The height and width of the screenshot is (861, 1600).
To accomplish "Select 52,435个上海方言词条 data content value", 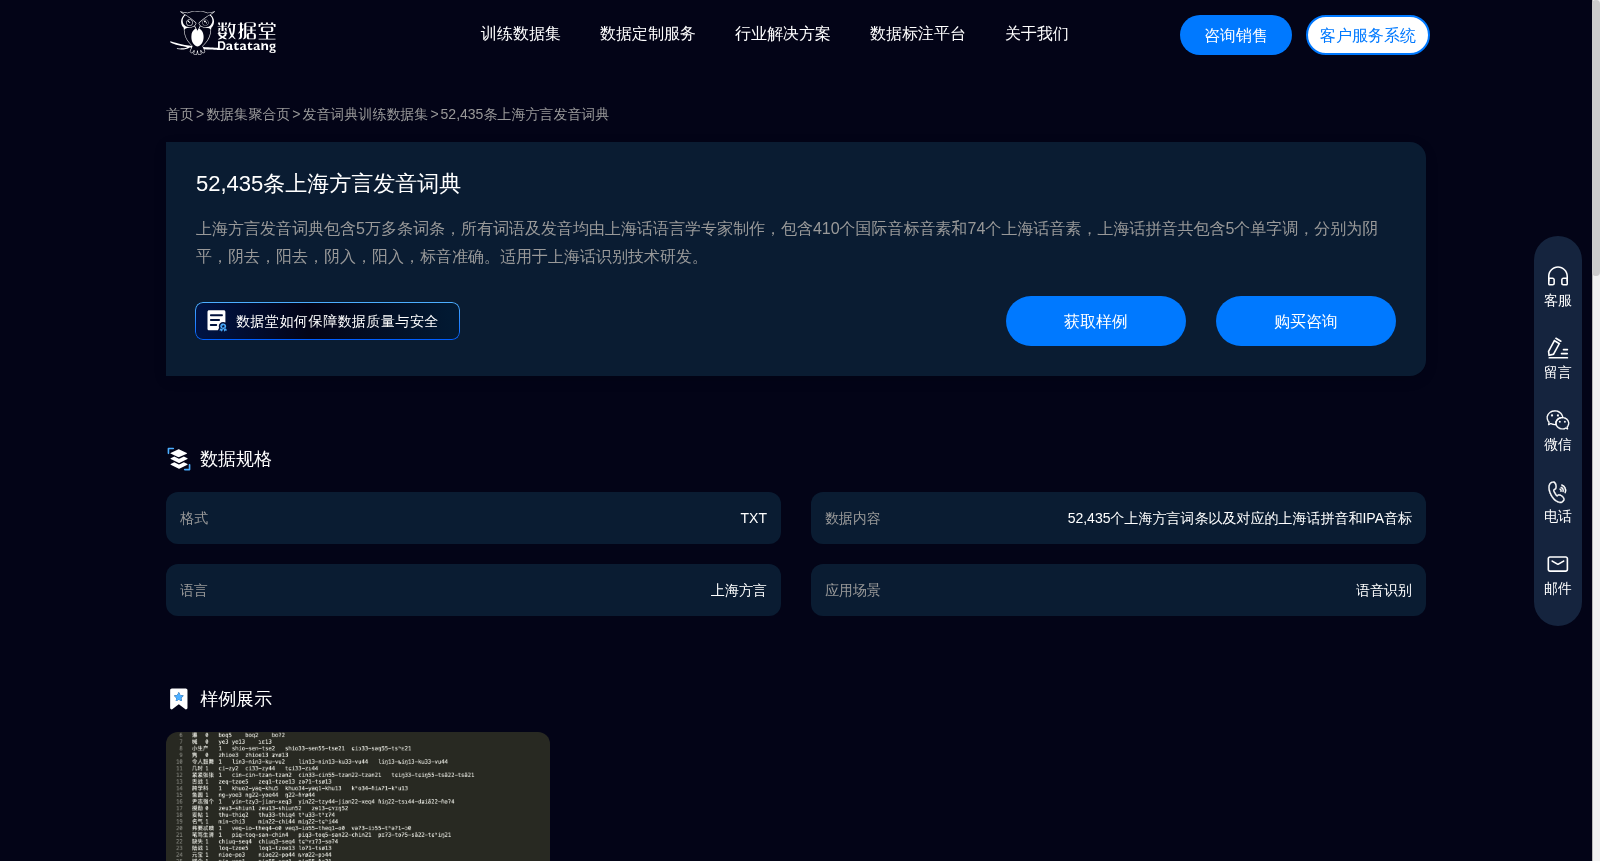I will 1239,518.
